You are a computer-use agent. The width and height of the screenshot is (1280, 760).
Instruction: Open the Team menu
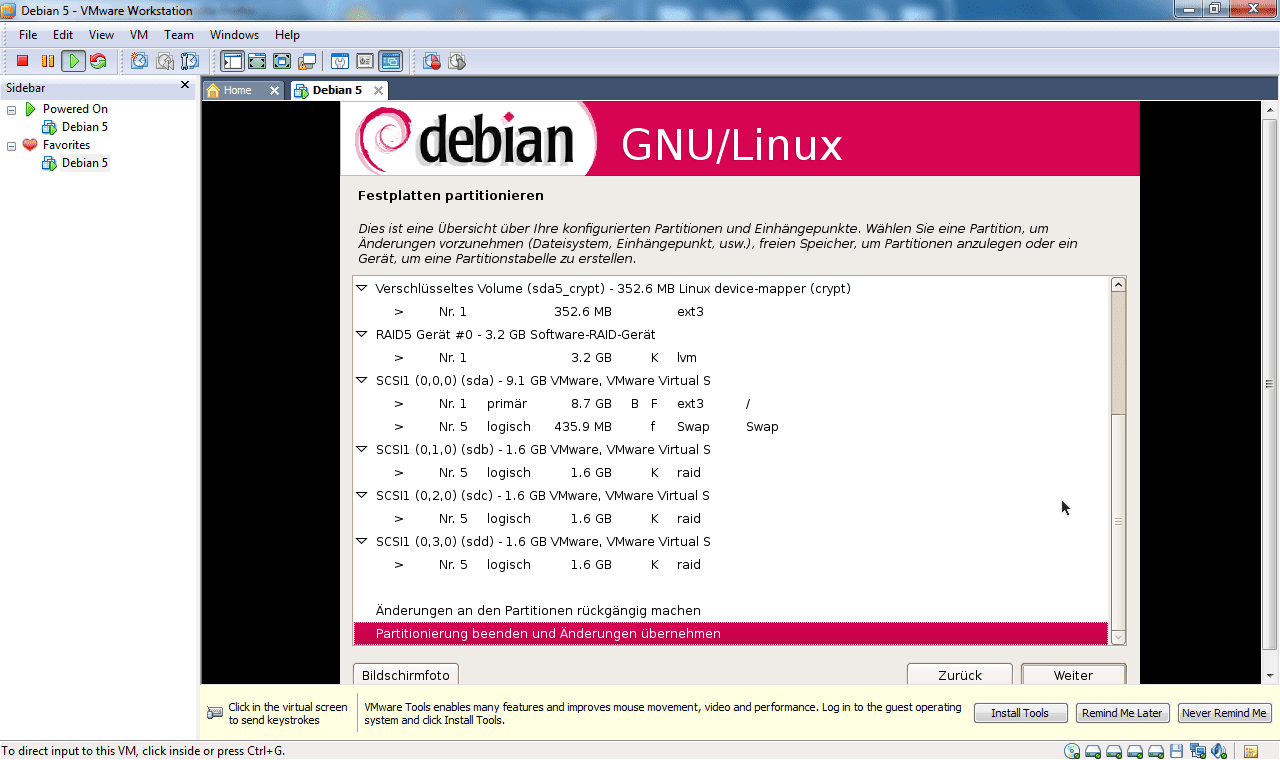[x=179, y=35]
